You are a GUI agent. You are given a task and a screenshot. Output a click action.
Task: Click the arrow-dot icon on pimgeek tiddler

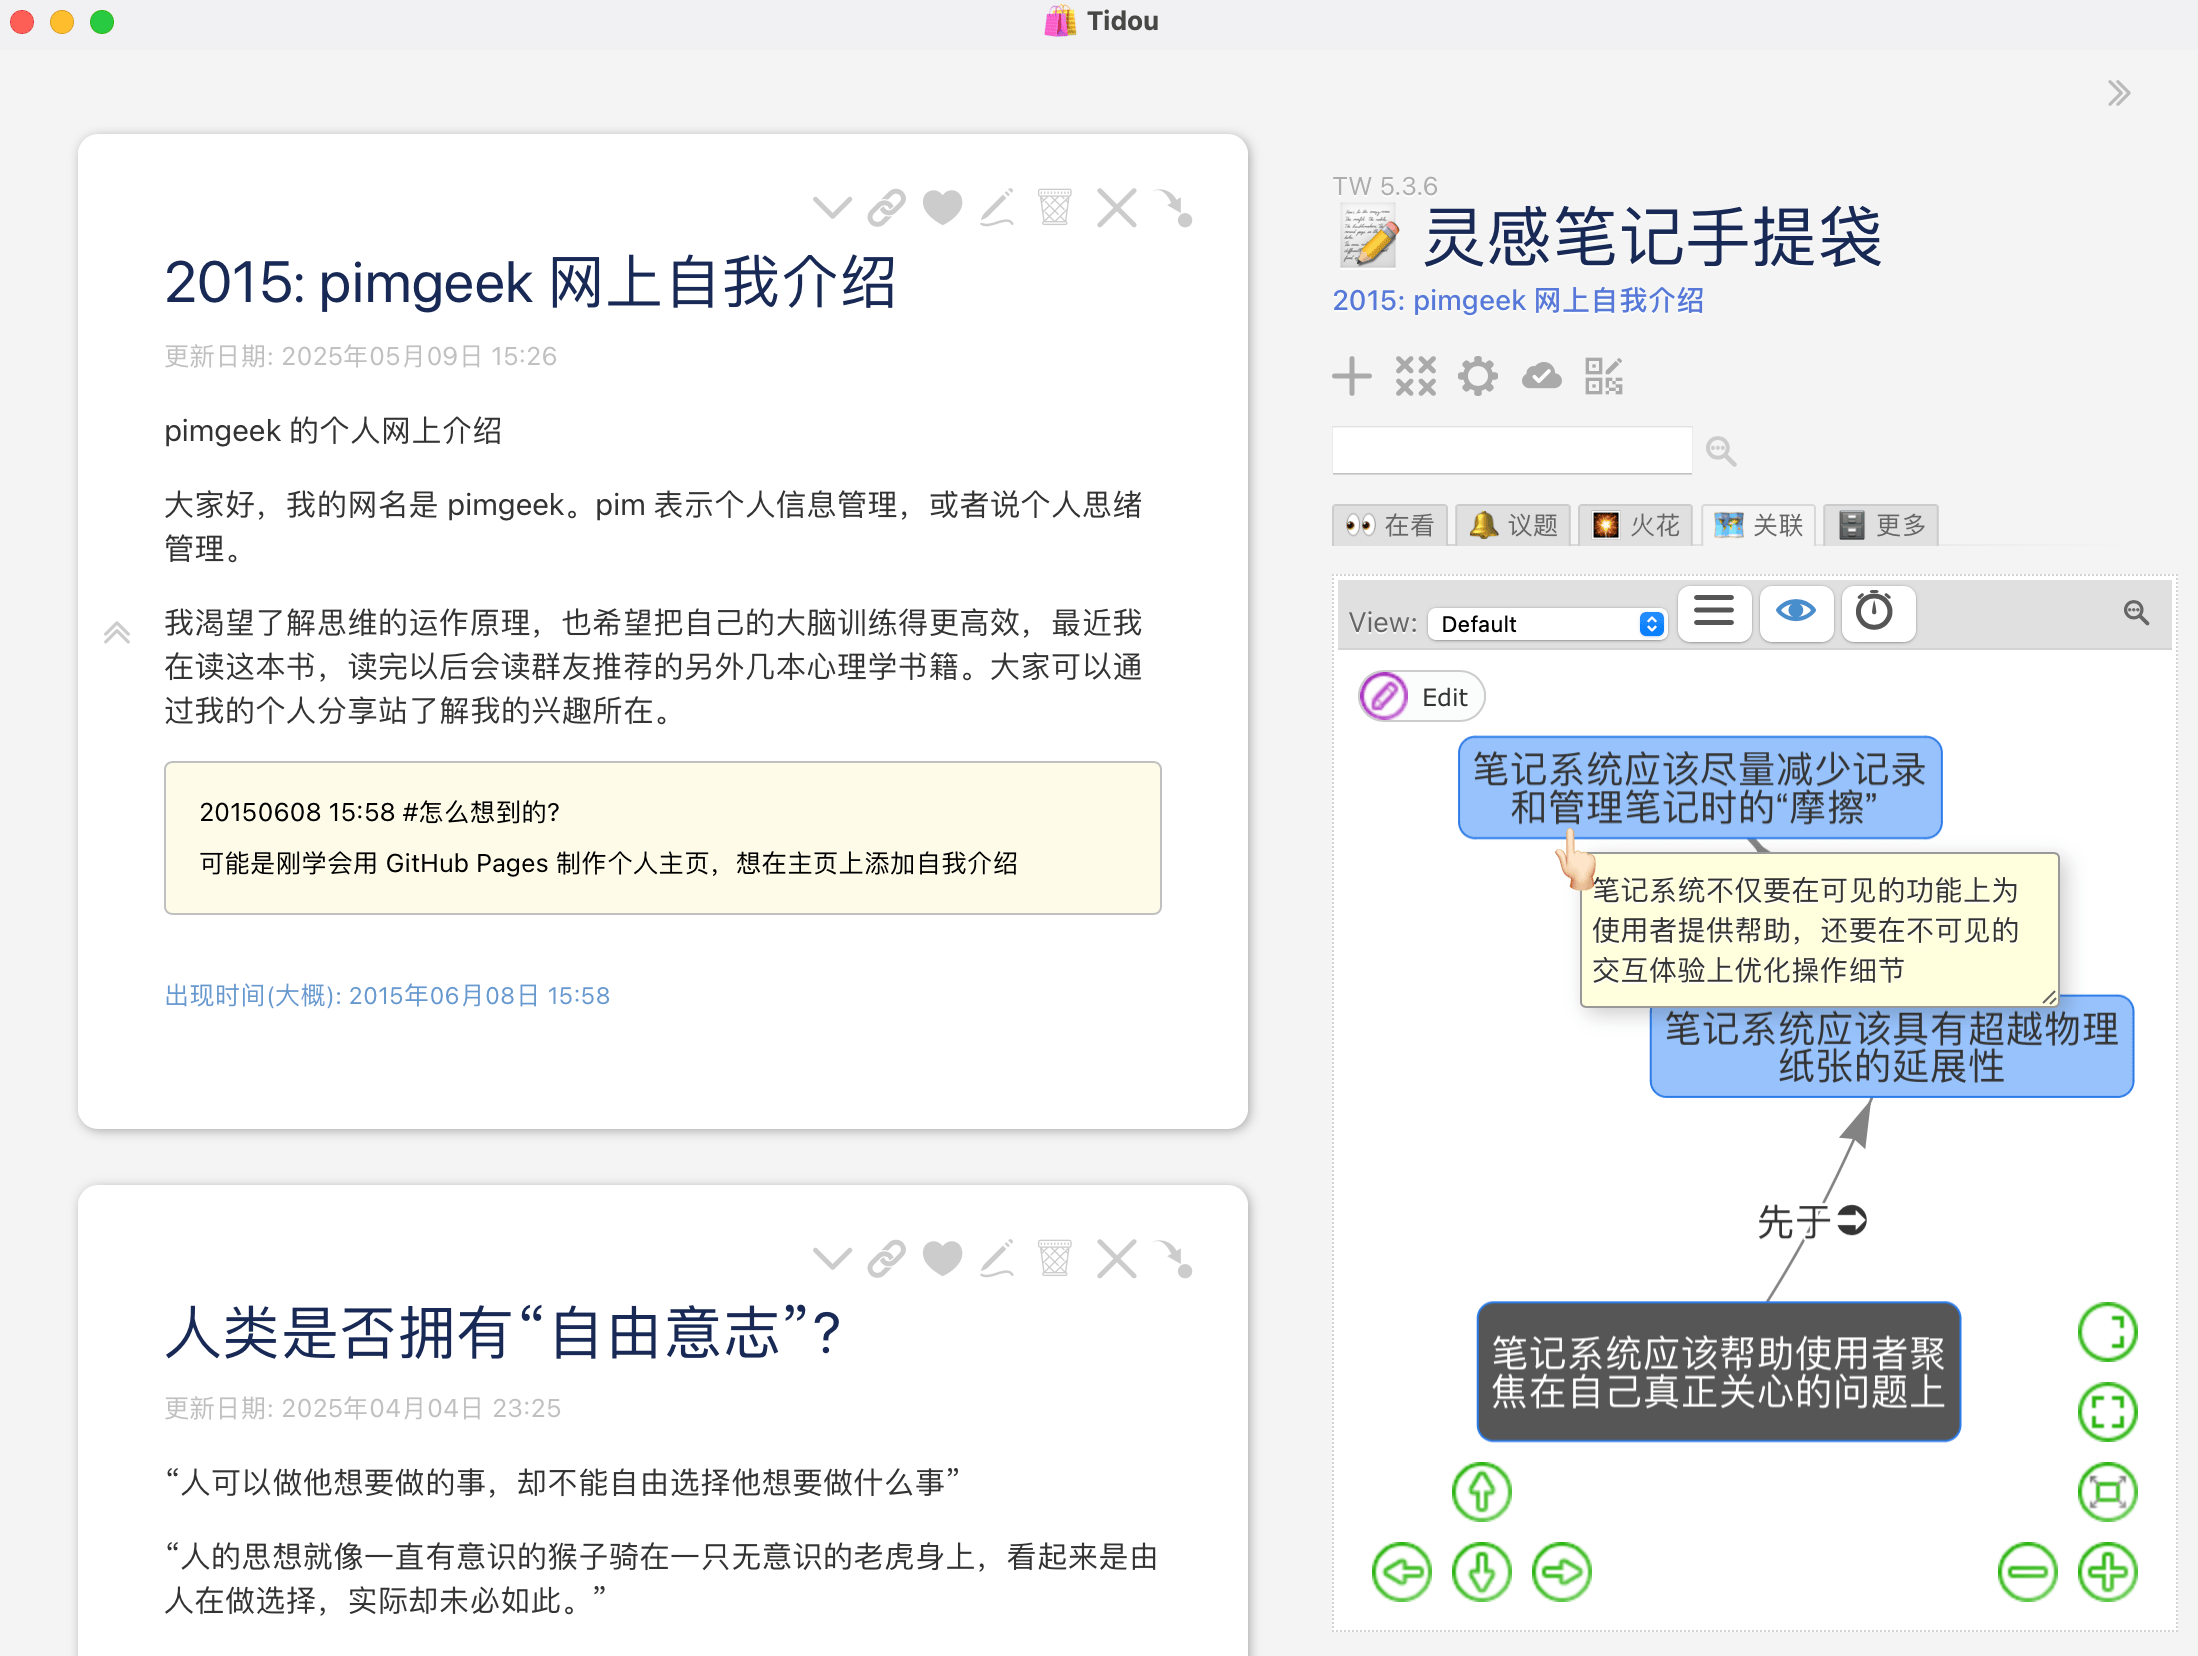click(1174, 208)
